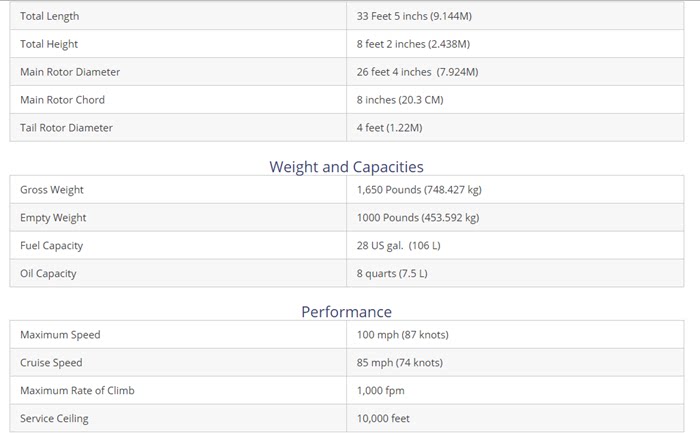Select the 1,000 fpm climb rate value

pyautogui.click(x=381, y=391)
